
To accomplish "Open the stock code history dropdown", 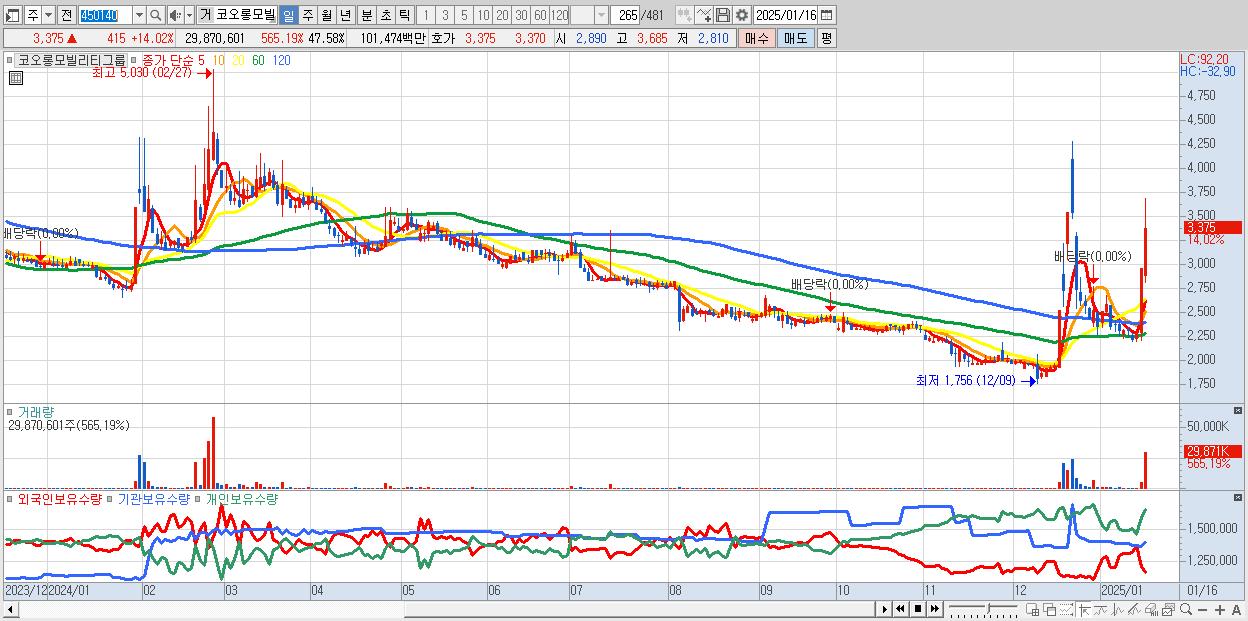I will pyautogui.click(x=139, y=15).
